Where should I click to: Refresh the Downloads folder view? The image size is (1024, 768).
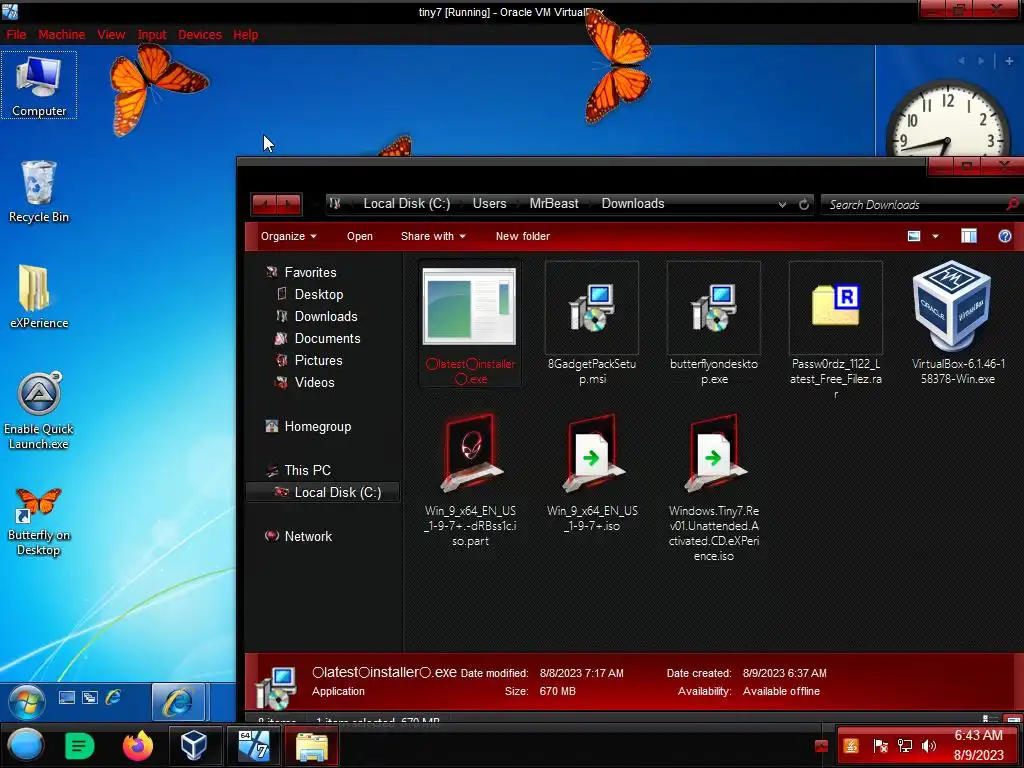point(804,204)
